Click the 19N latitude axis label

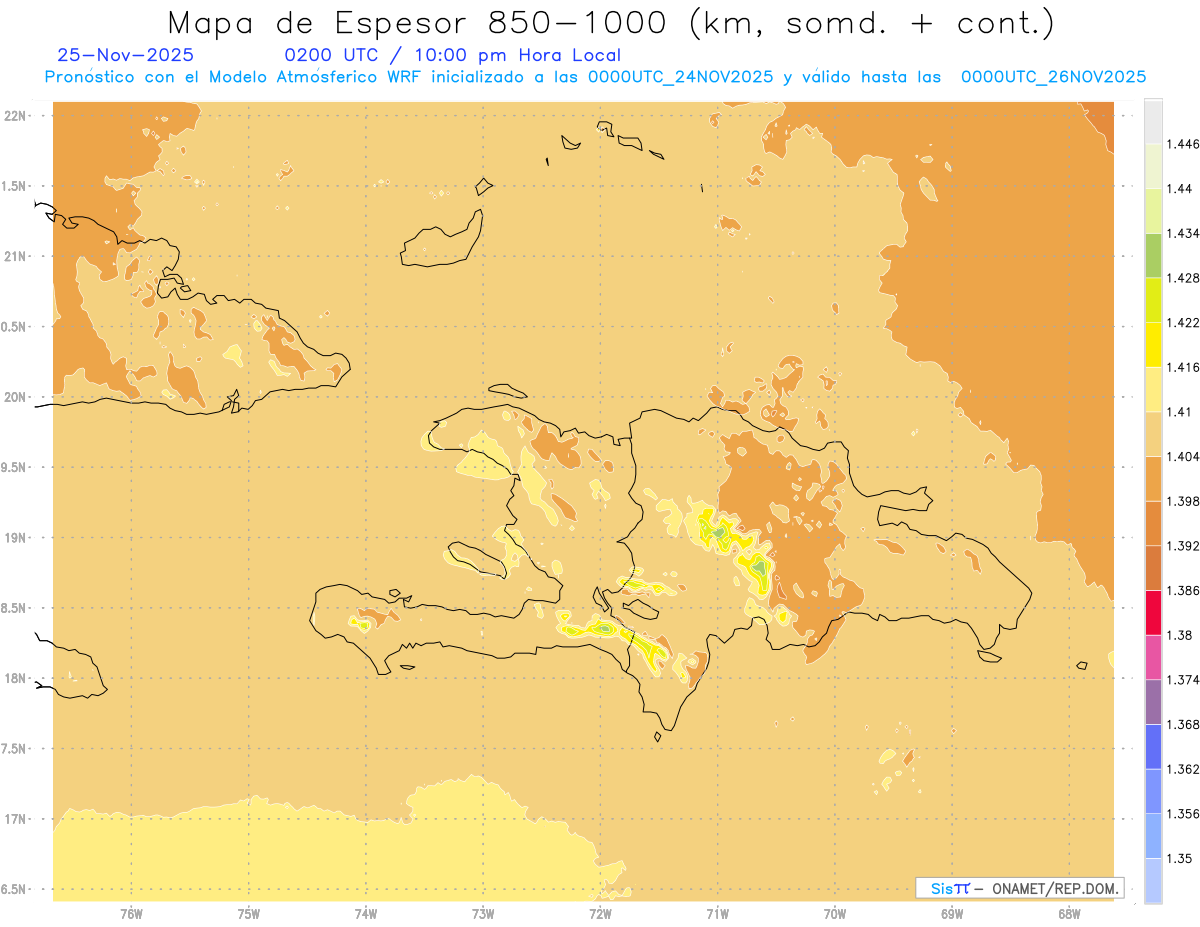[17, 538]
